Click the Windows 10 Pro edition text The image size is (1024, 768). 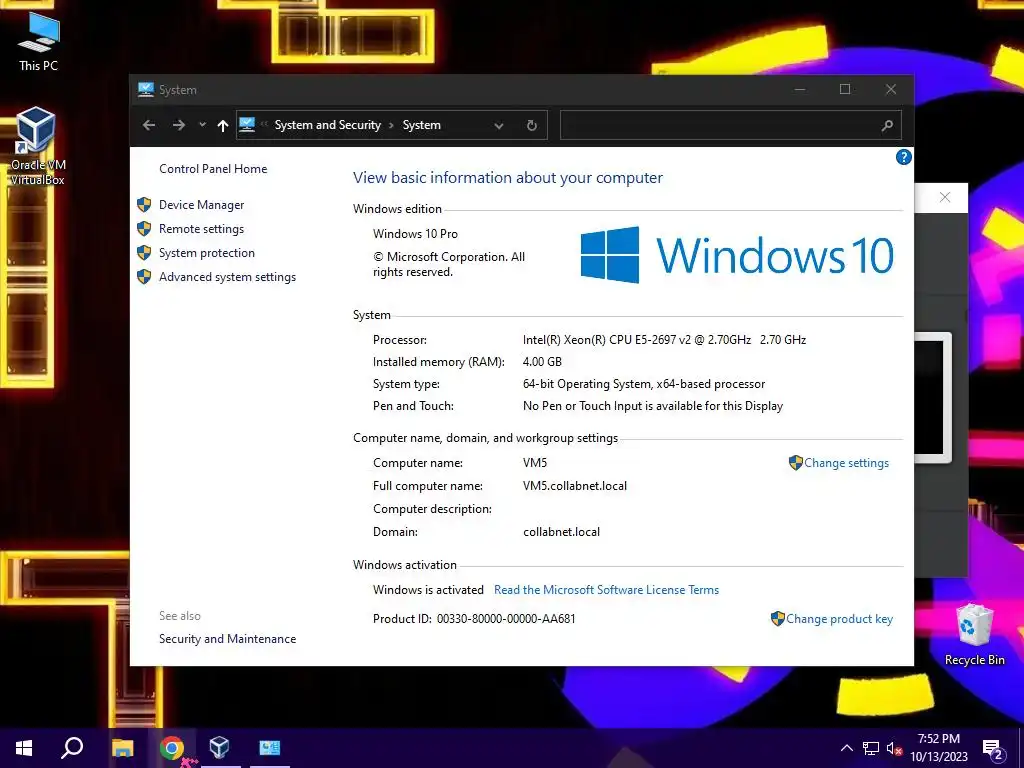[415, 234]
